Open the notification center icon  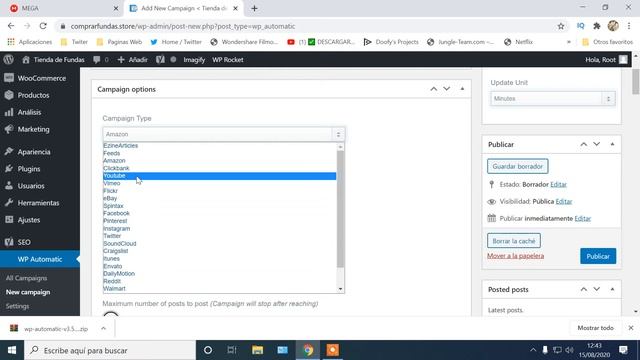coord(623,350)
